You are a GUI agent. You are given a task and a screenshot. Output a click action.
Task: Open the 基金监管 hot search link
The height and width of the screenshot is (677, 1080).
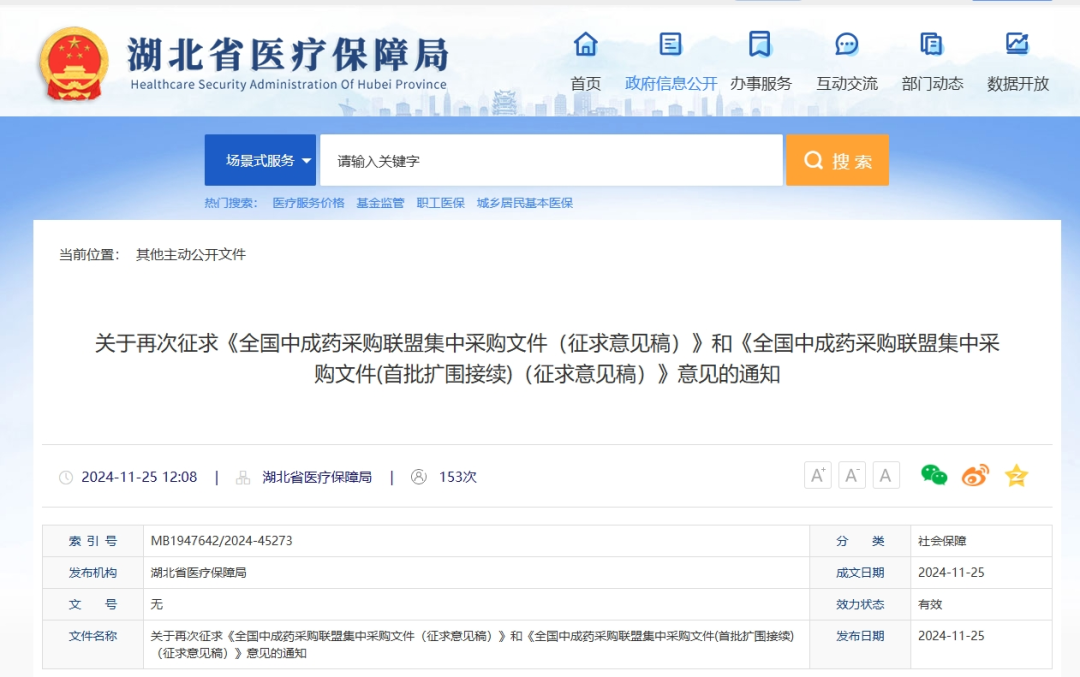click(x=380, y=203)
